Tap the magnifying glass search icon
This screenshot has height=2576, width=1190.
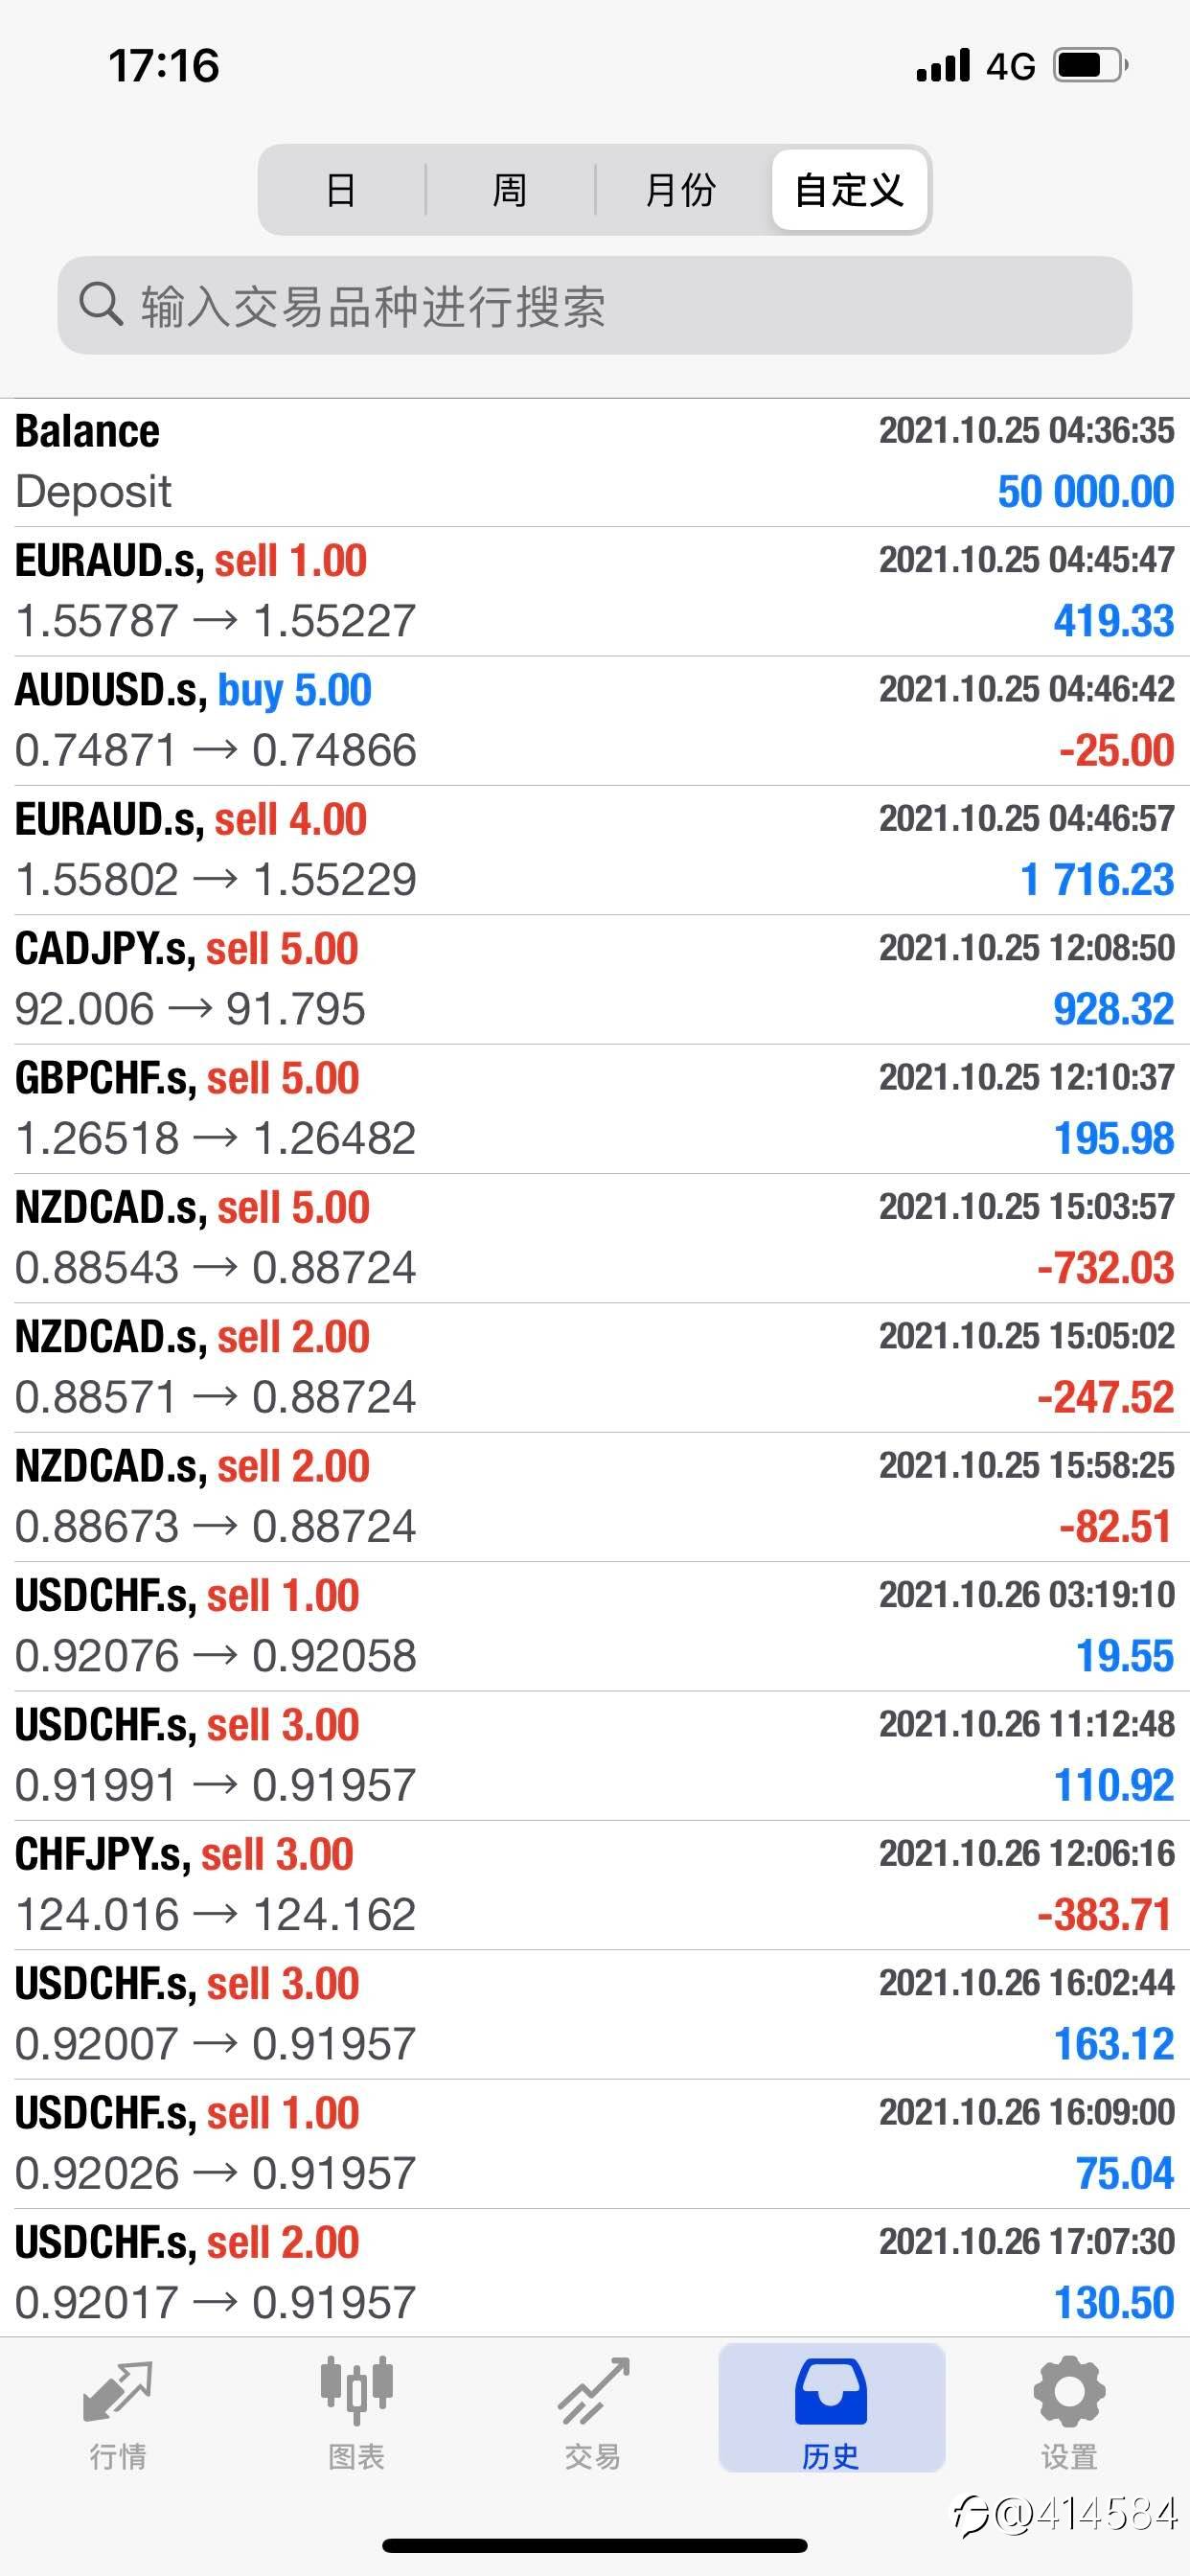click(x=100, y=303)
